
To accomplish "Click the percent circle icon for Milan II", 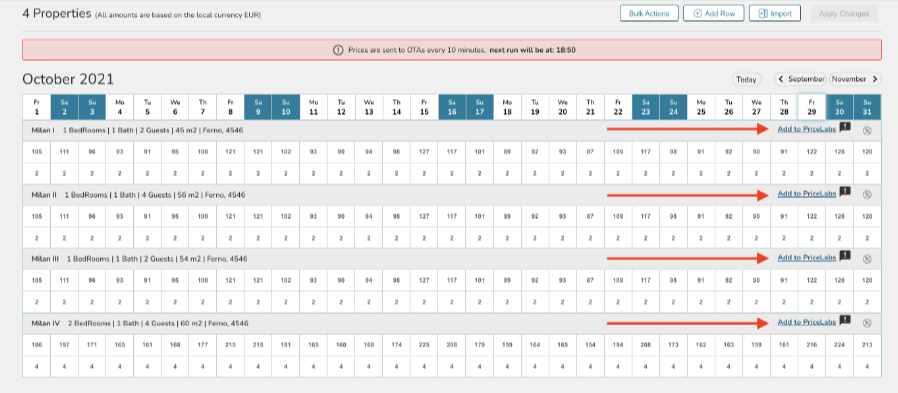I will pos(867,195).
